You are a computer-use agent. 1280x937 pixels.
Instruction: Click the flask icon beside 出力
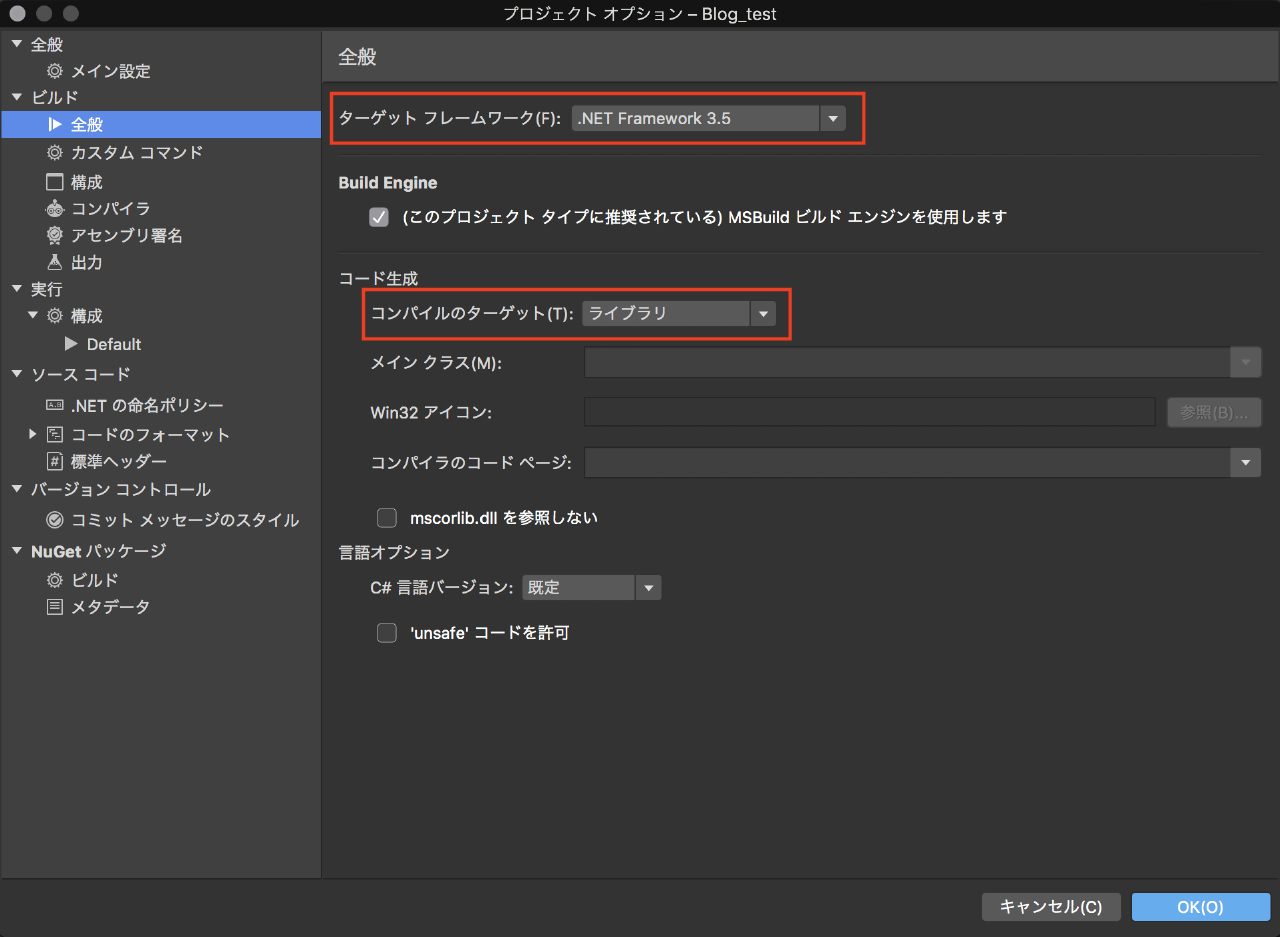pyautogui.click(x=54, y=262)
